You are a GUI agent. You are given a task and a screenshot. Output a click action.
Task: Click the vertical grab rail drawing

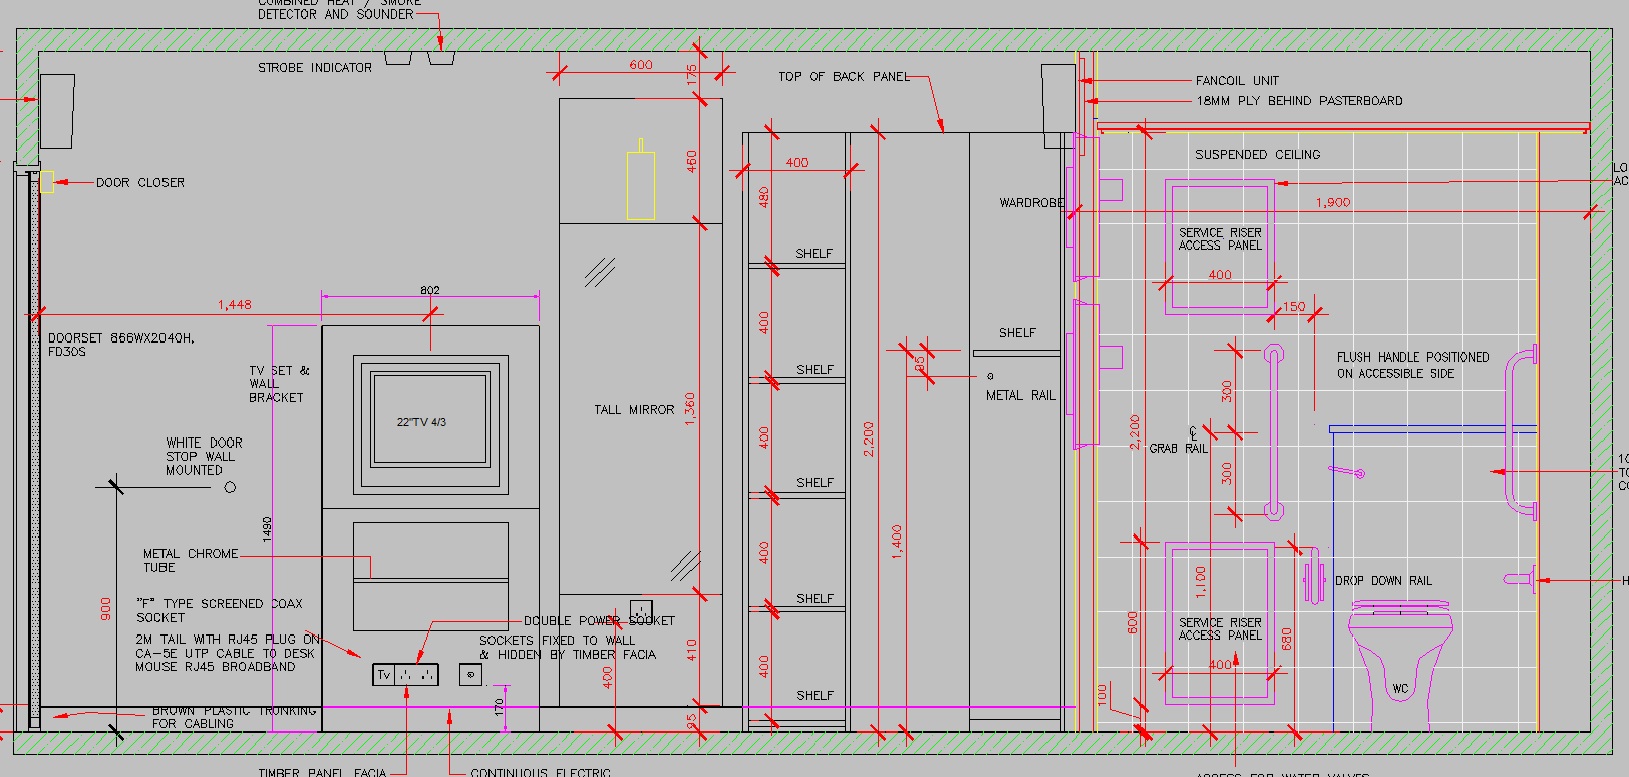tap(1273, 431)
